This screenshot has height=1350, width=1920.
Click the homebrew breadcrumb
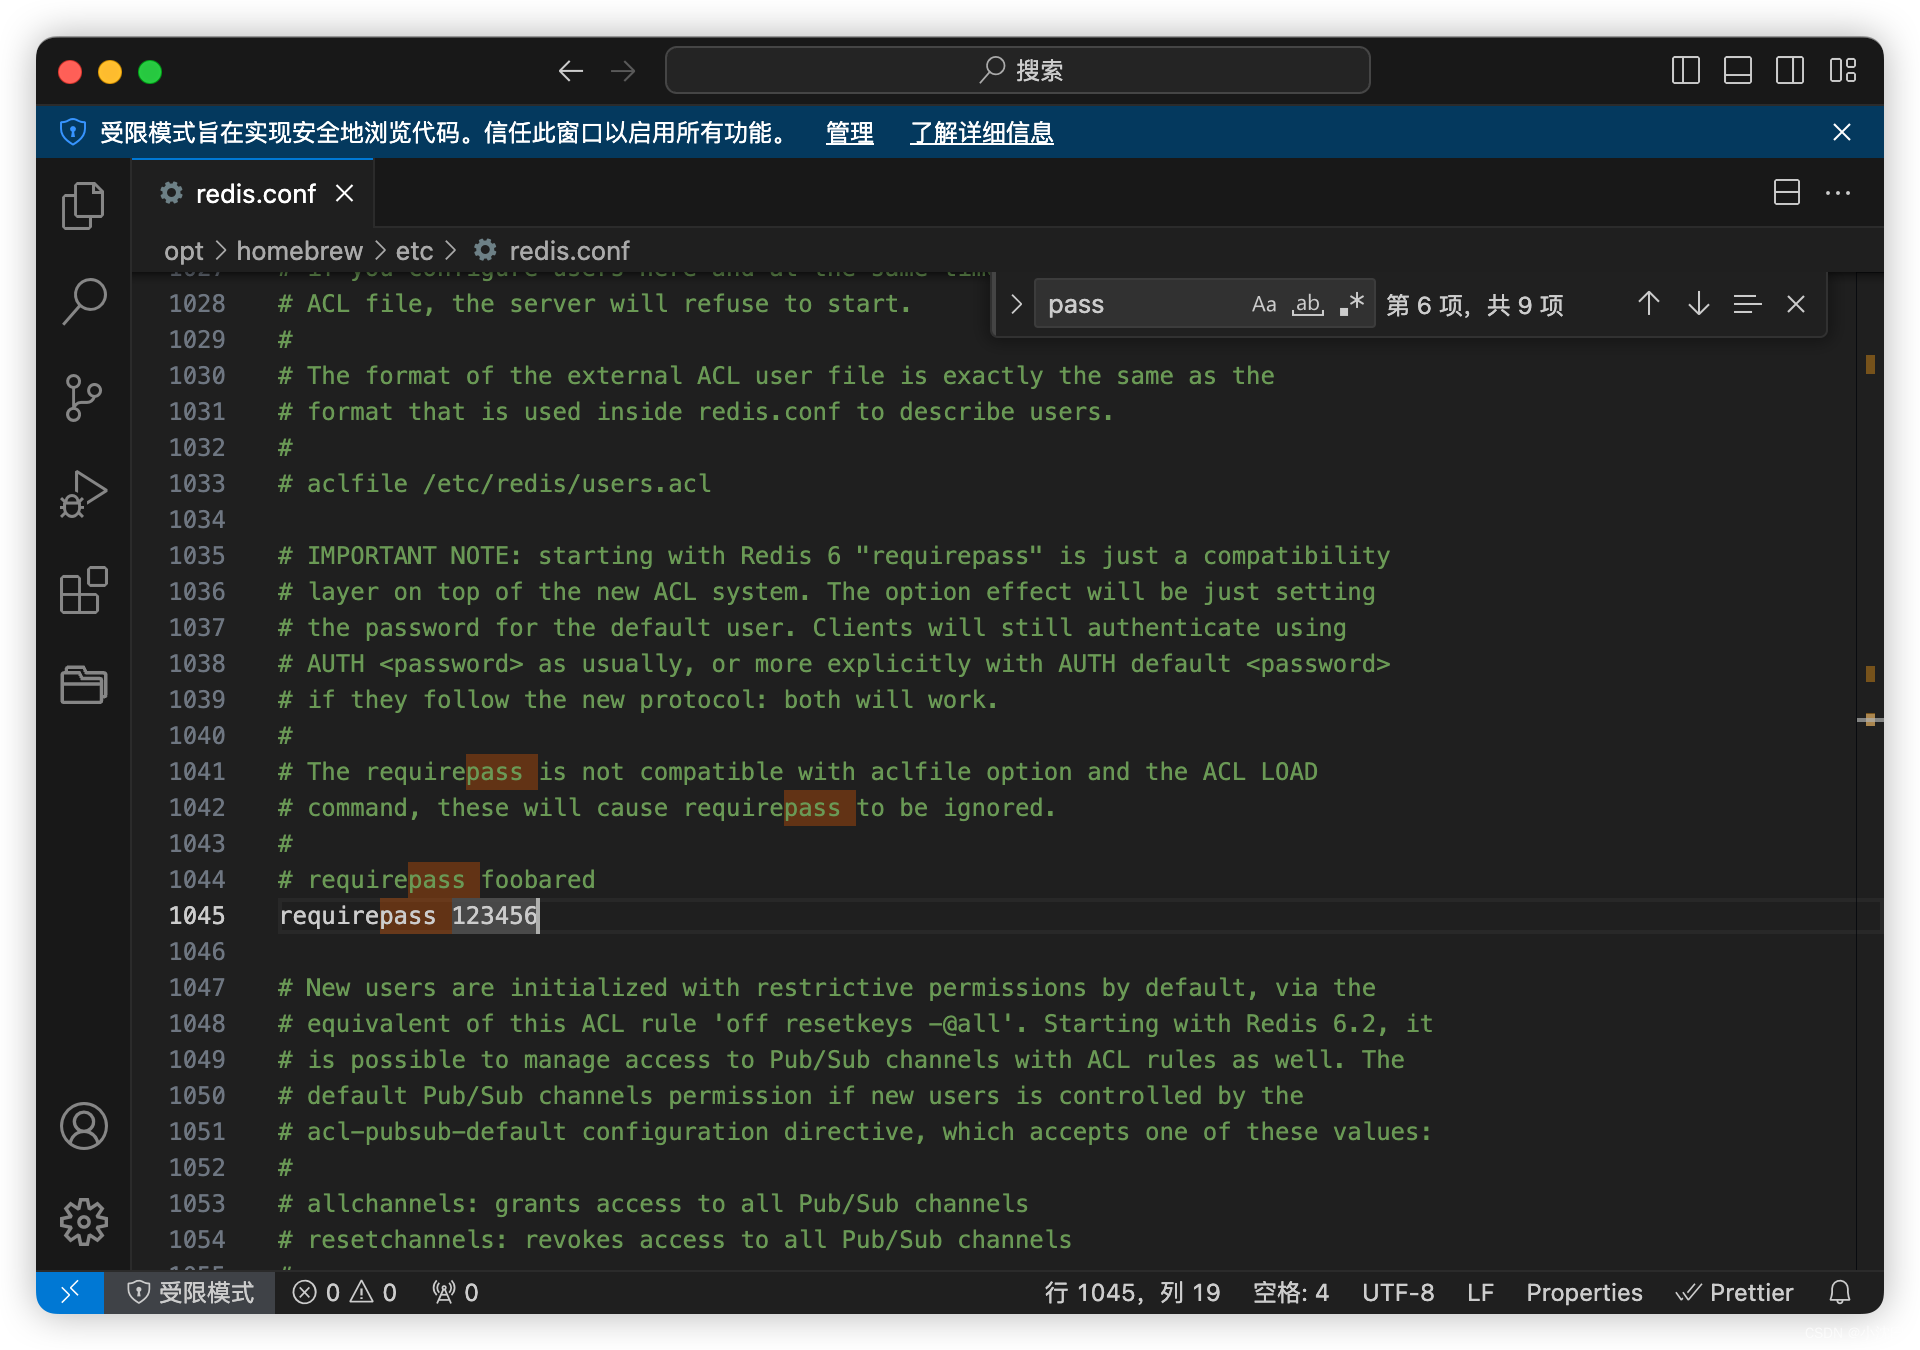point(300,250)
